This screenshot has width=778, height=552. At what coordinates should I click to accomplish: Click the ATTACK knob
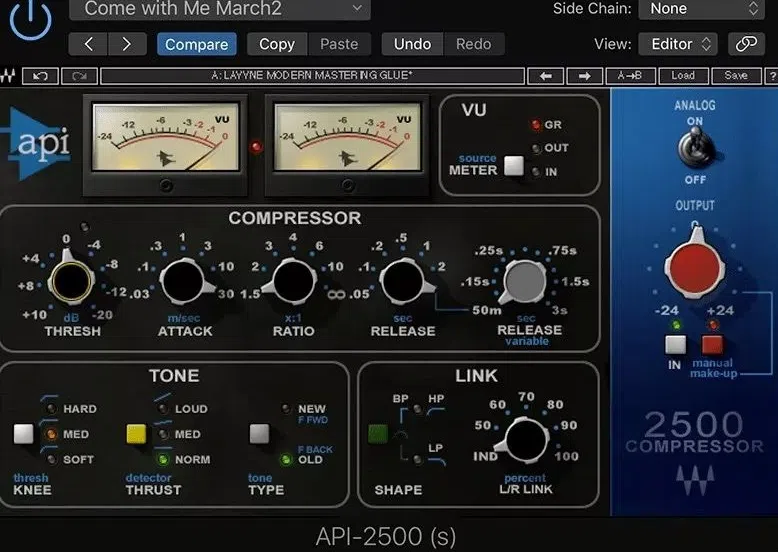pos(183,281)
